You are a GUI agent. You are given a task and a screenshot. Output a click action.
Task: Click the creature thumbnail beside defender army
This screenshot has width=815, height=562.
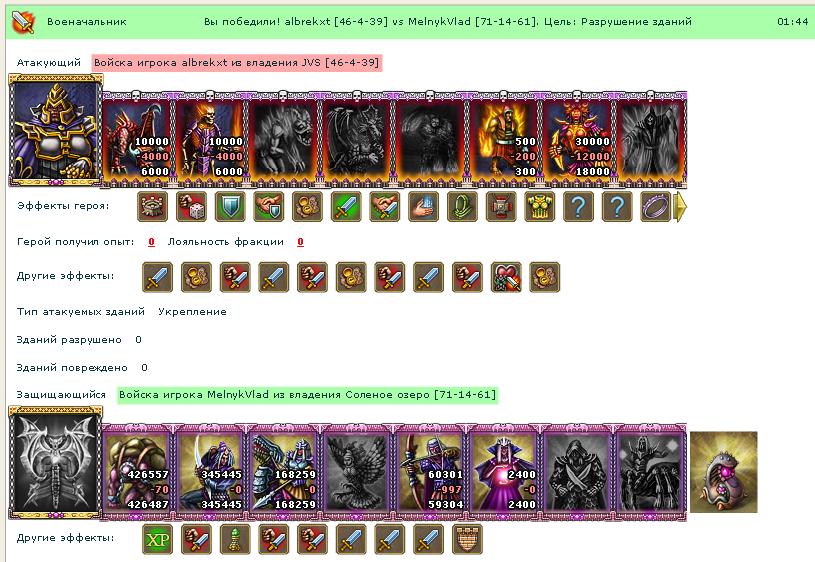[x=724, y=472]
